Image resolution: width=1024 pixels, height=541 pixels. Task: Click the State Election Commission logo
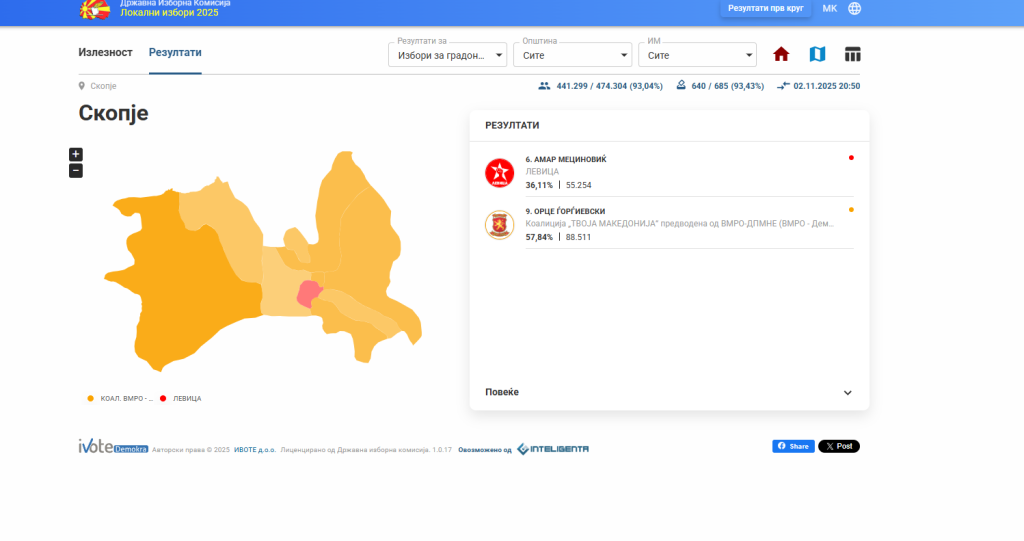click(x=95, y=9)
